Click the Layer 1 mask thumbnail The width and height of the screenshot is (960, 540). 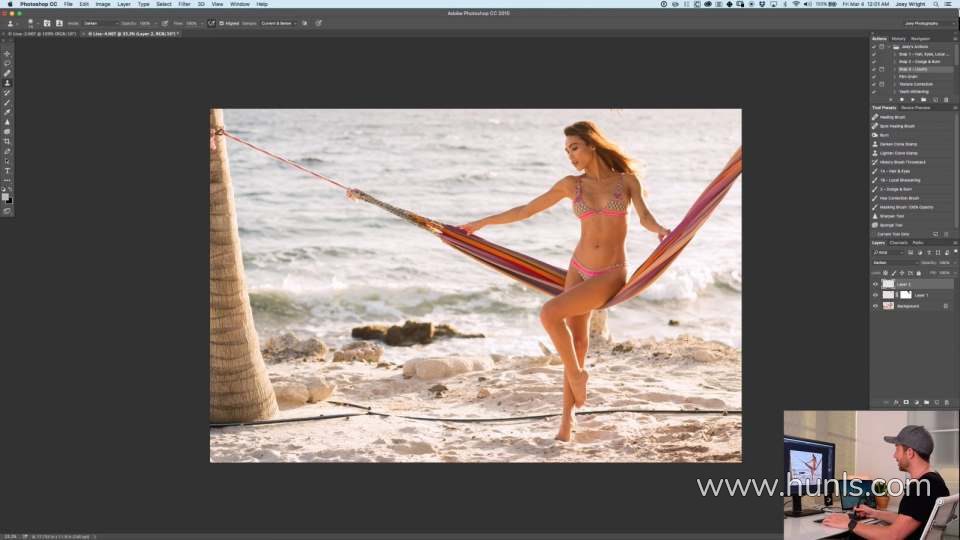coord(906,295)
